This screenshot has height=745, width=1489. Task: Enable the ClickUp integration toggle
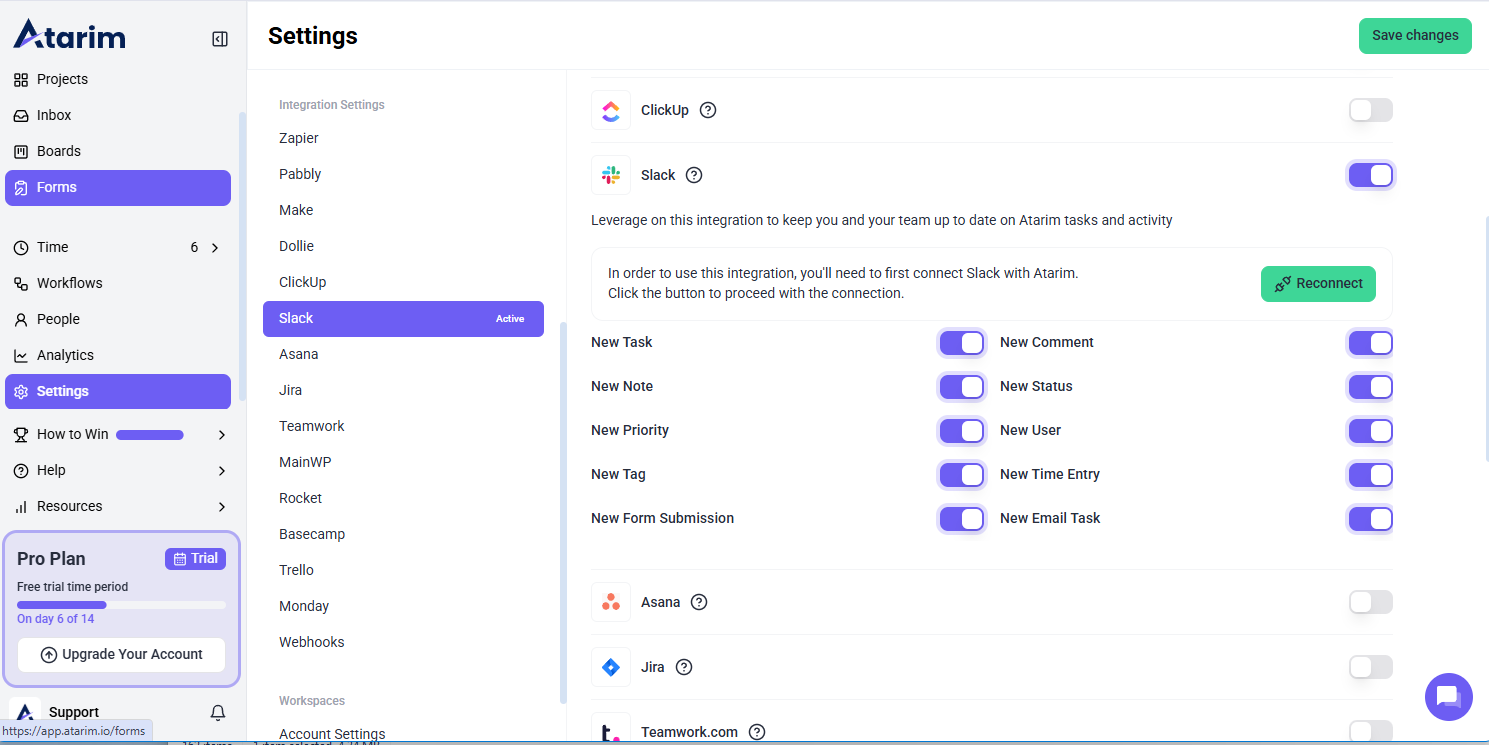click(1370, 110)
